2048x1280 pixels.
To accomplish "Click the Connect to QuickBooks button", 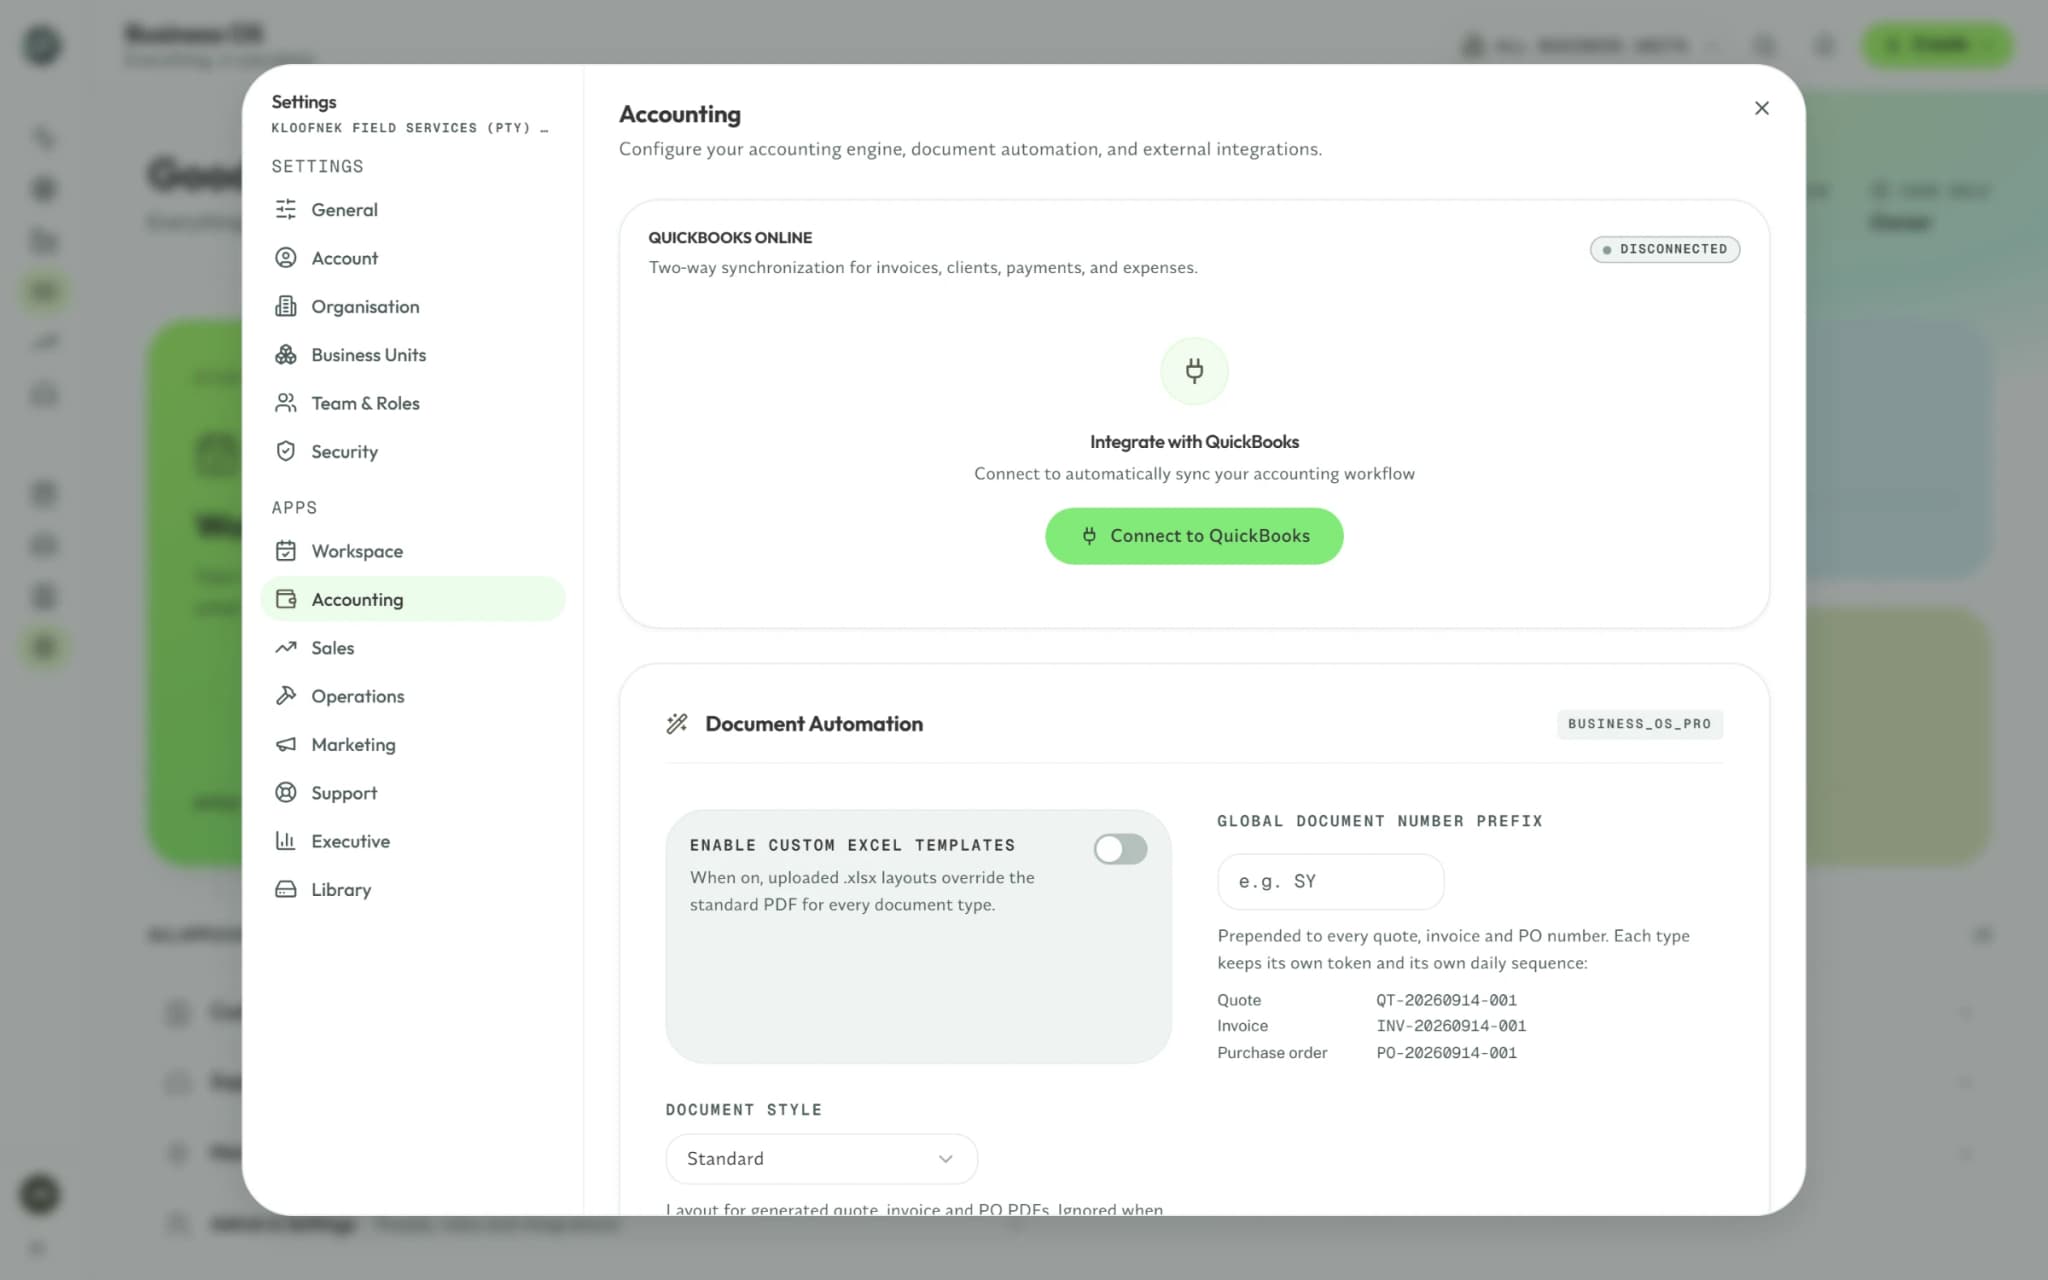I will (x=1194, y=536).
